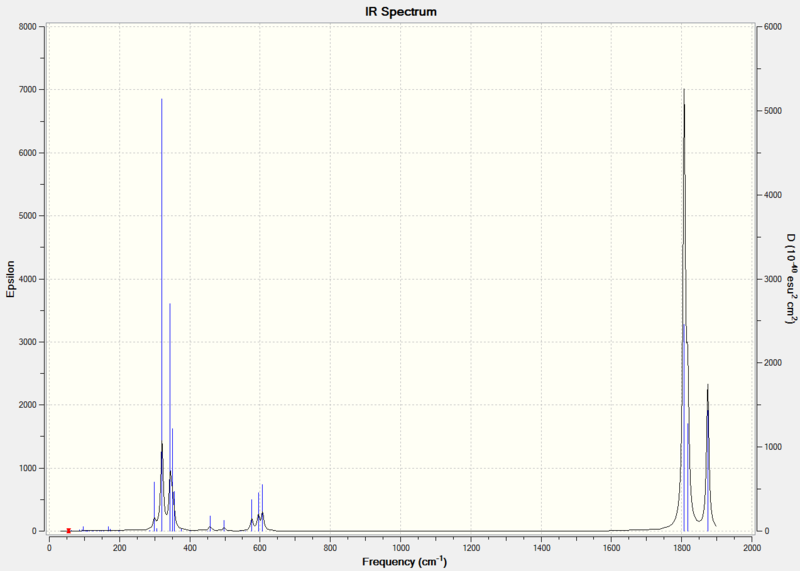This screenshot has width=800, height=571.
Task: Select the 1400 tick label on frequency axis
Action: click(541, 548)
